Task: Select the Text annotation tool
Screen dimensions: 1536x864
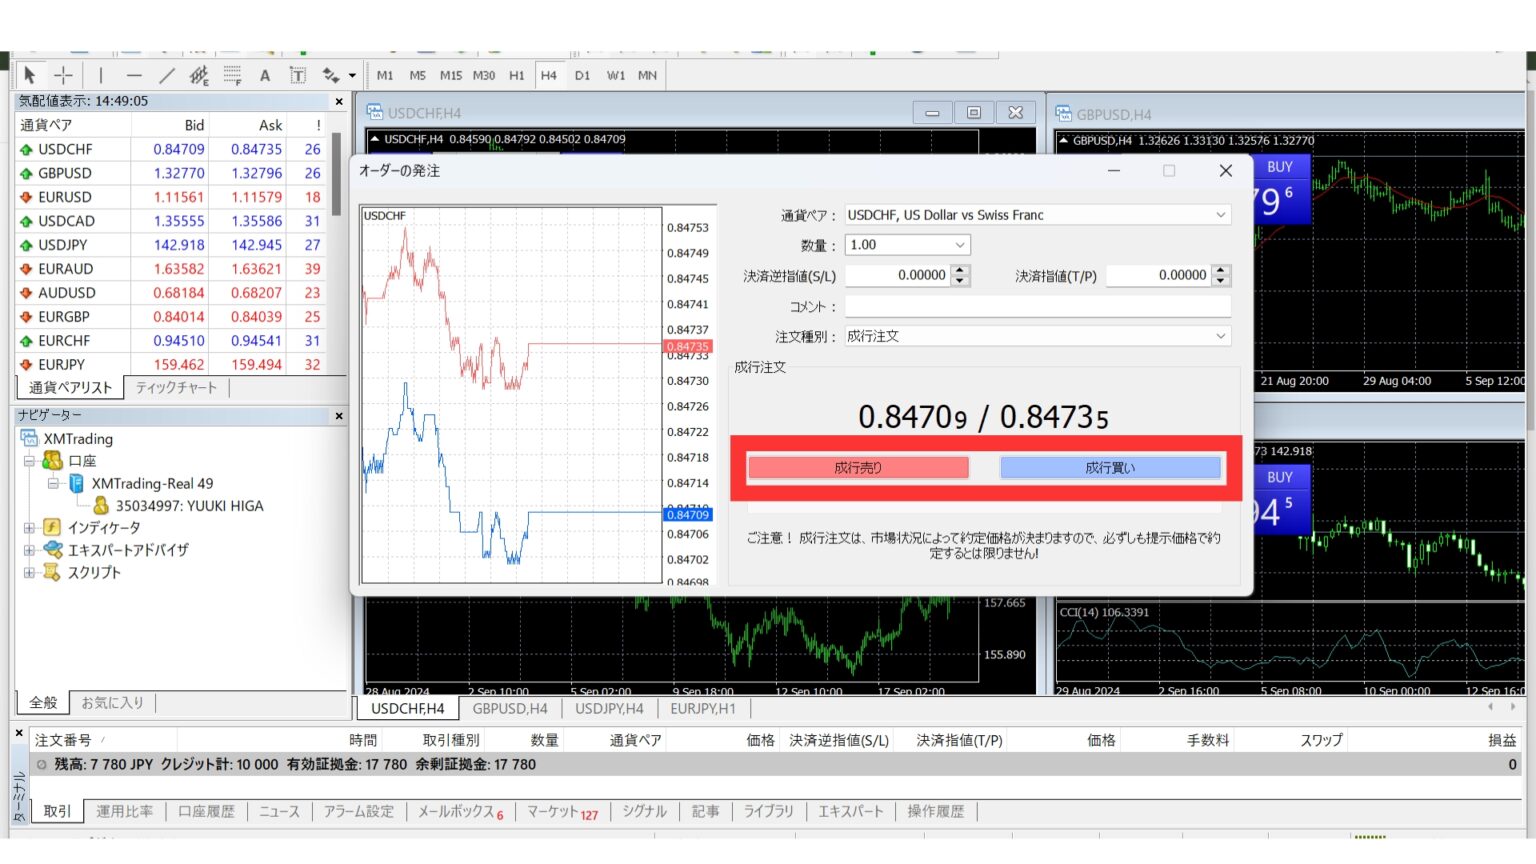Action: click(x=265, y=75)
